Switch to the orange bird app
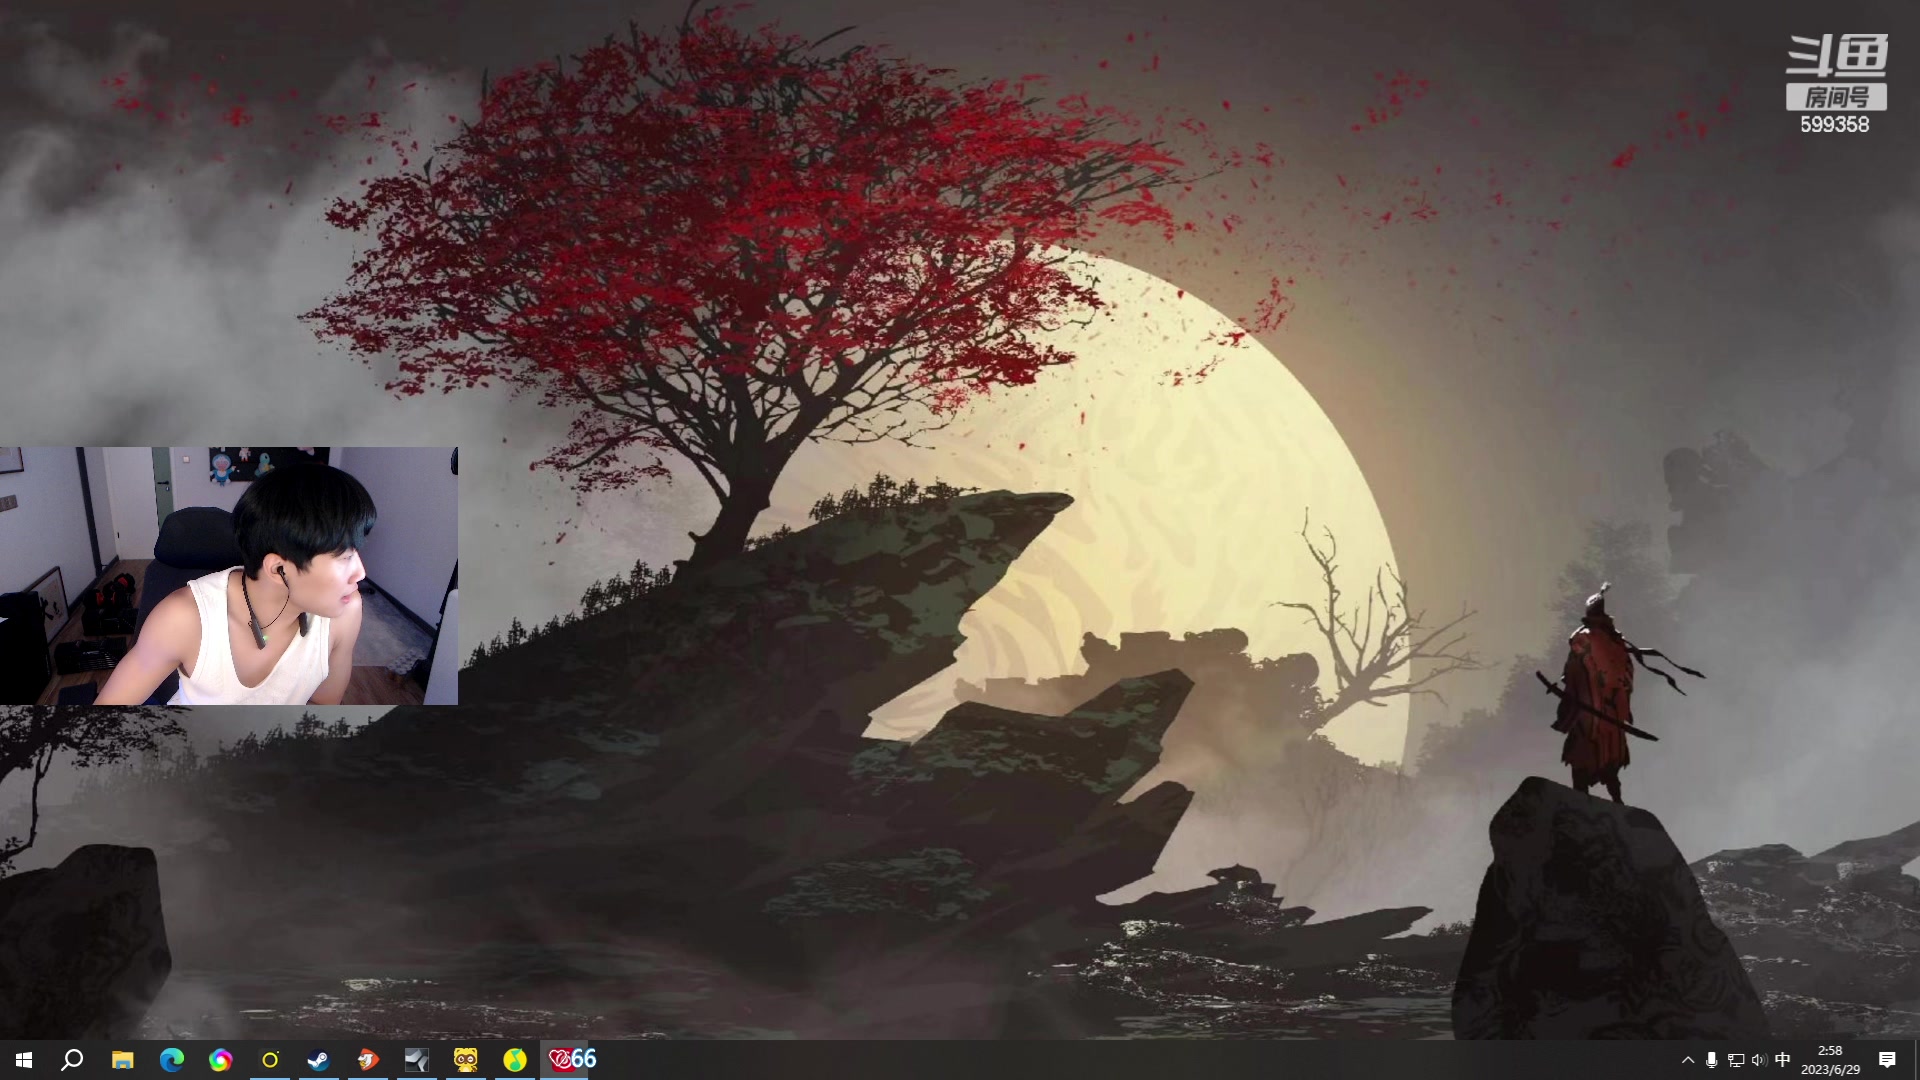Screen dimensions: 1920x1080 [368, 1060]
